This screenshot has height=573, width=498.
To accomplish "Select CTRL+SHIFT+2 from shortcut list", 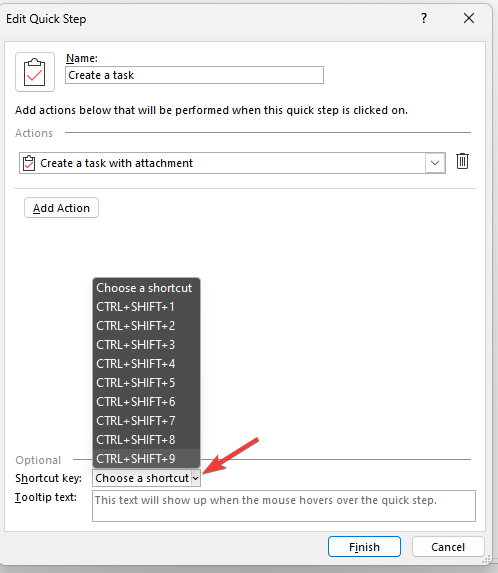I will 146,326.
